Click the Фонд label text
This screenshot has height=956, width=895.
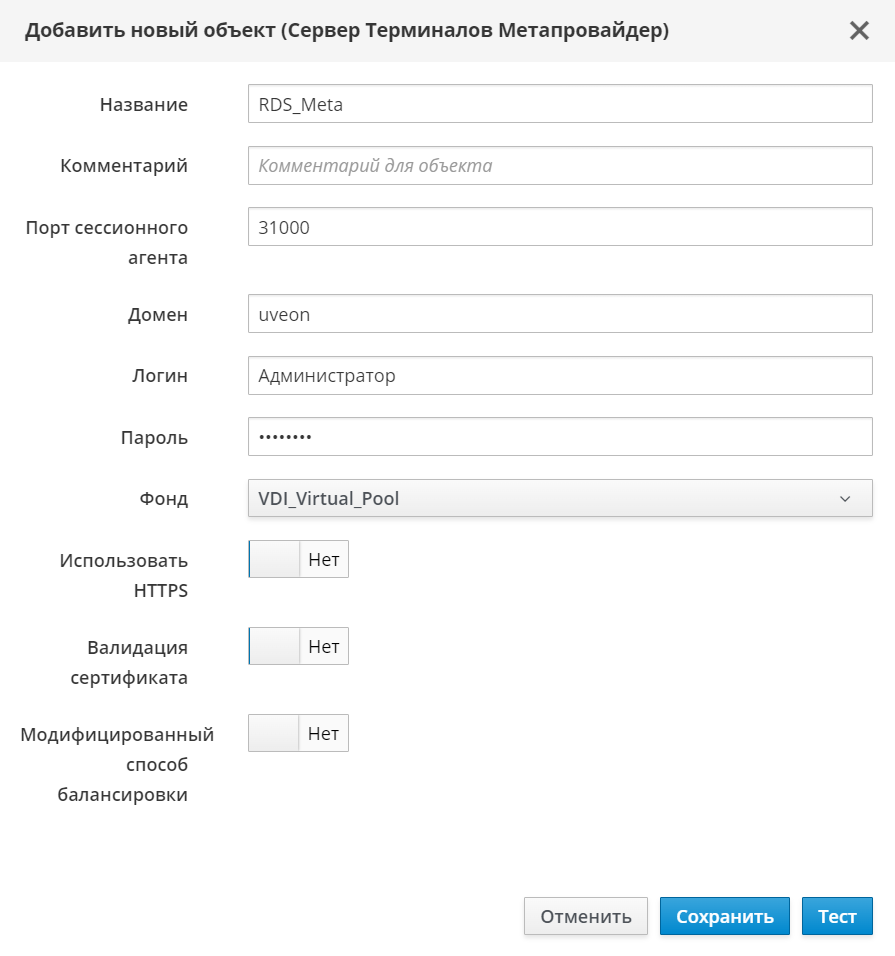click(163, 499)
